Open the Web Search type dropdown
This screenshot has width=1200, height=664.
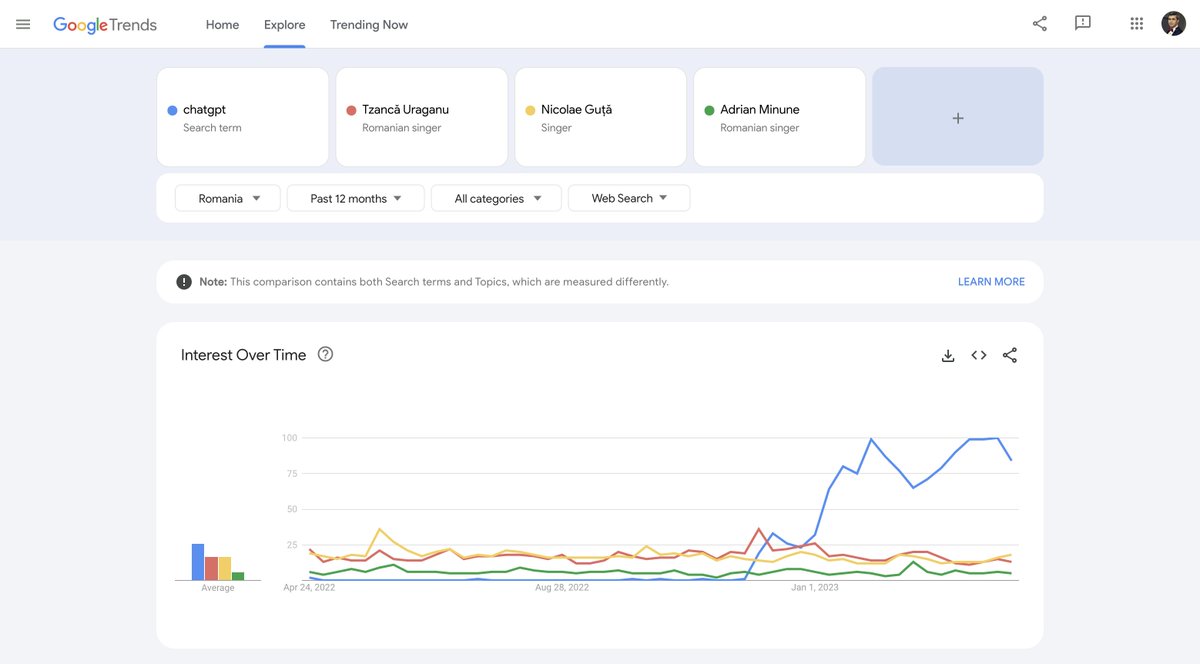point(629,198)
